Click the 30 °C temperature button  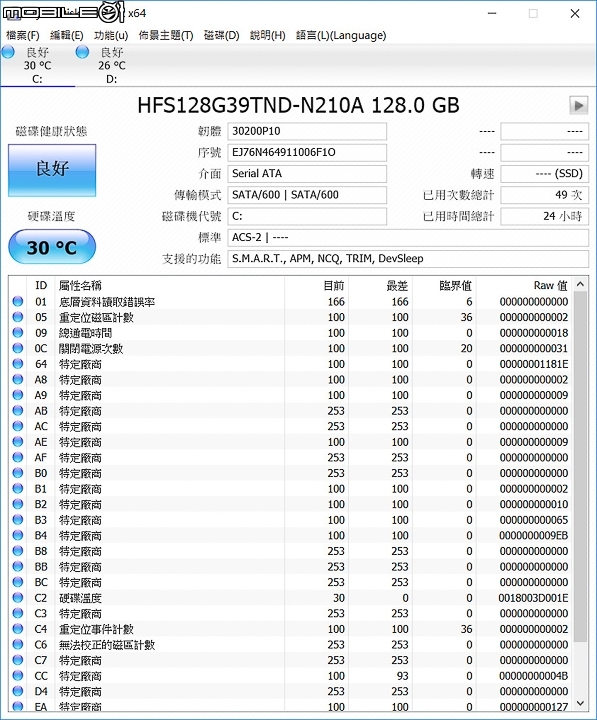(x=52, y=247)
